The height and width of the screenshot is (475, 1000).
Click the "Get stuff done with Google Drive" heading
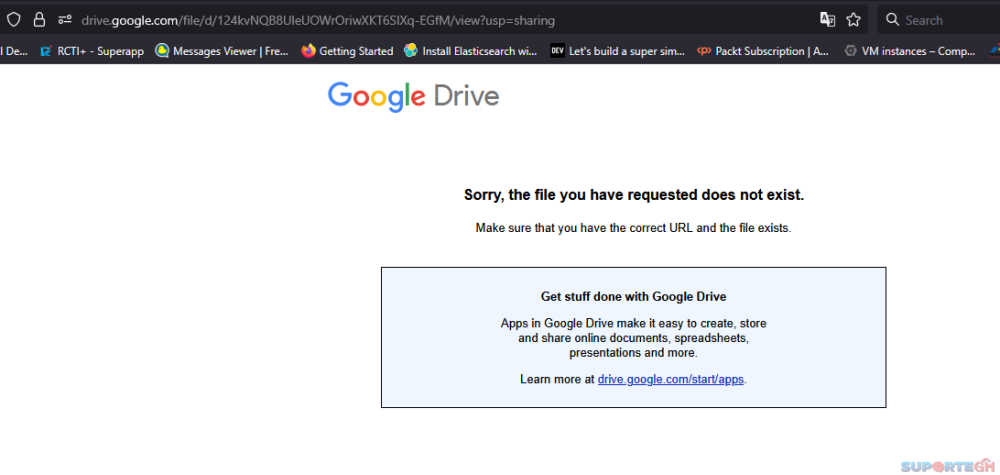click(x=633, y=297)
